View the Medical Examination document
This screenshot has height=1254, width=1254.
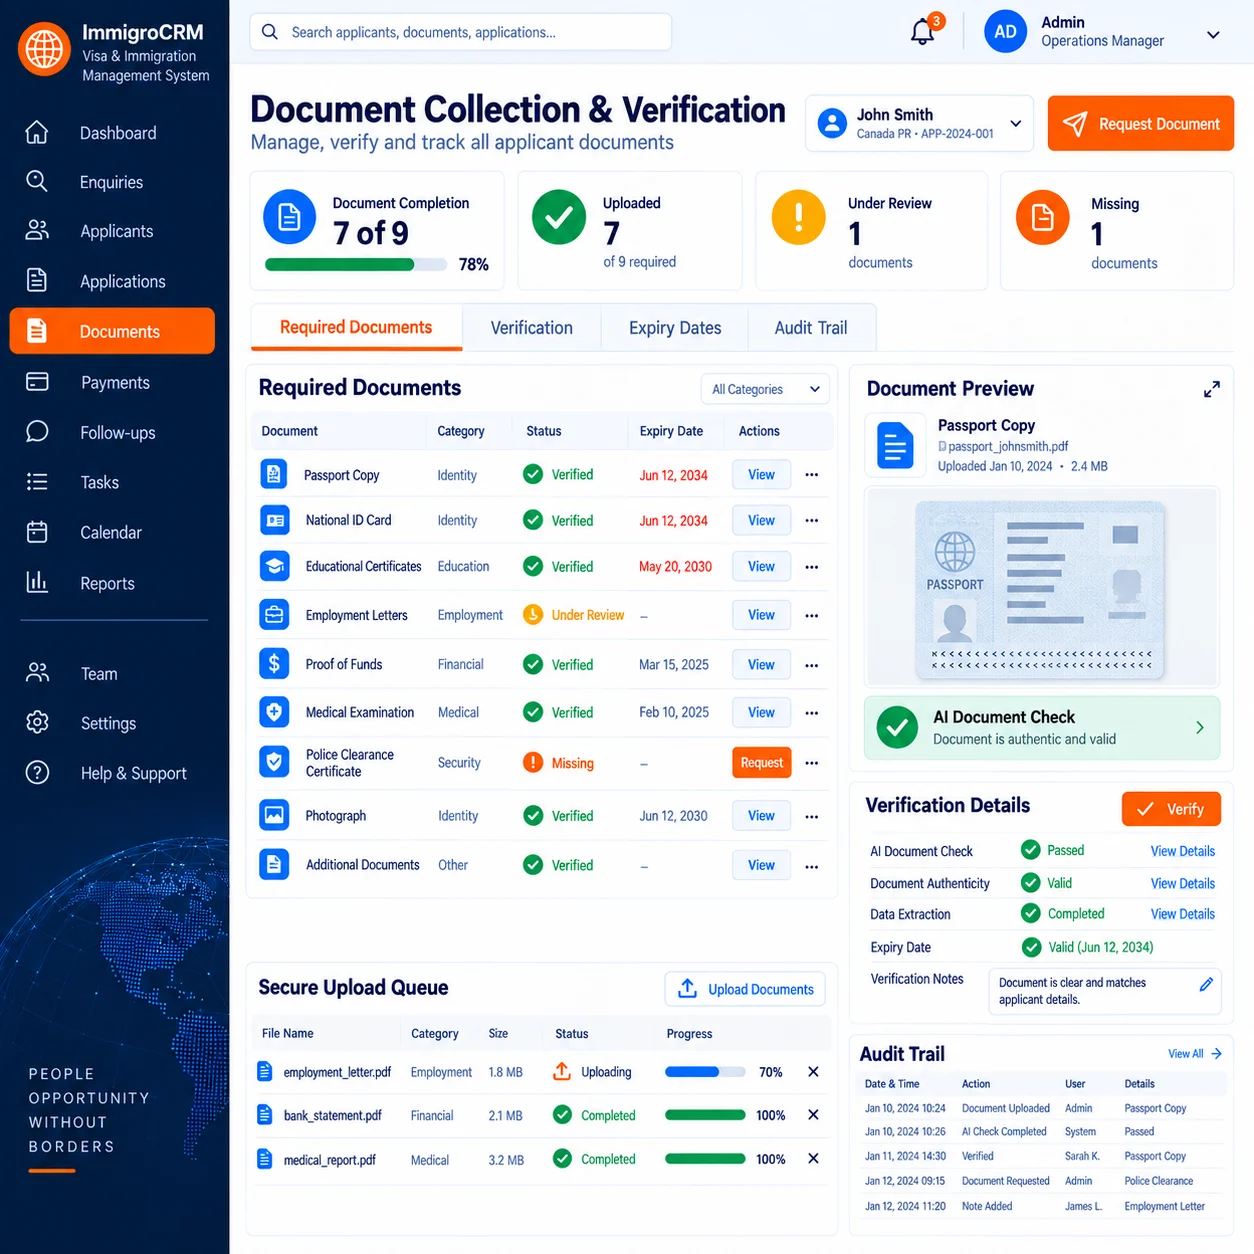click(761, 712)
